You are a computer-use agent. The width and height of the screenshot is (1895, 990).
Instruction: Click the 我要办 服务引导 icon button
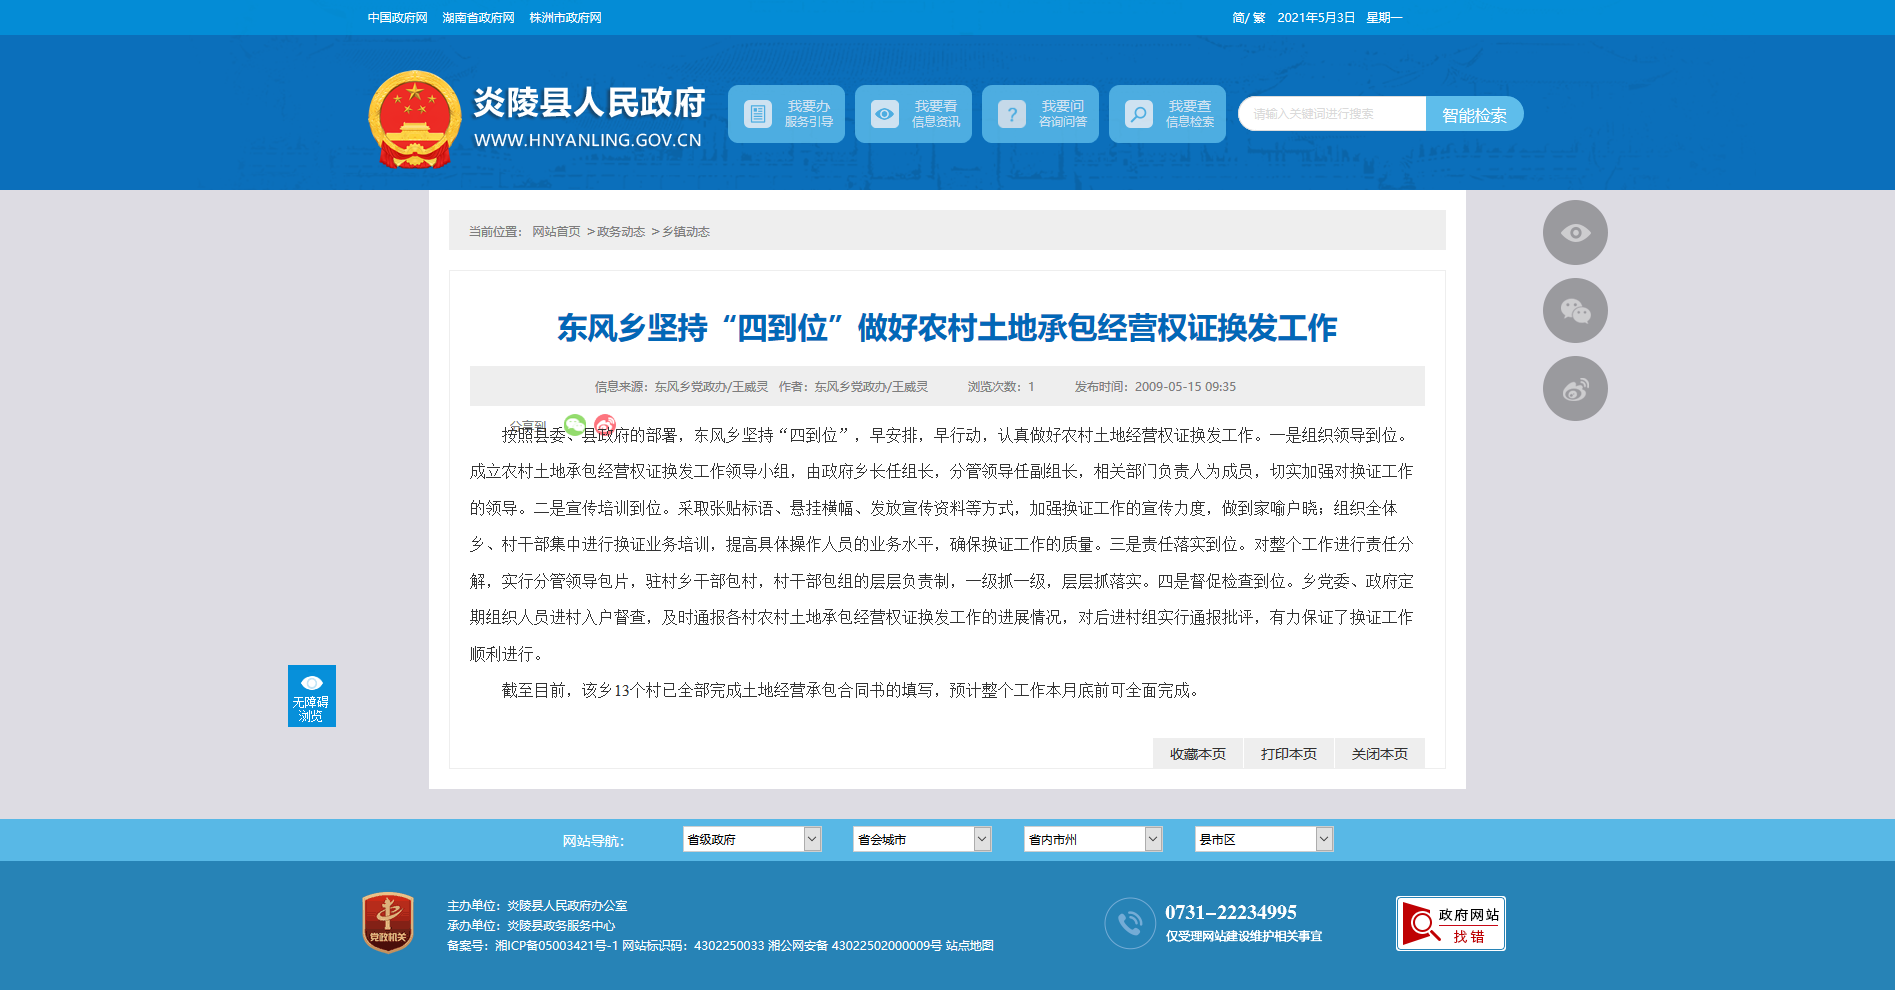coord(758,114)
